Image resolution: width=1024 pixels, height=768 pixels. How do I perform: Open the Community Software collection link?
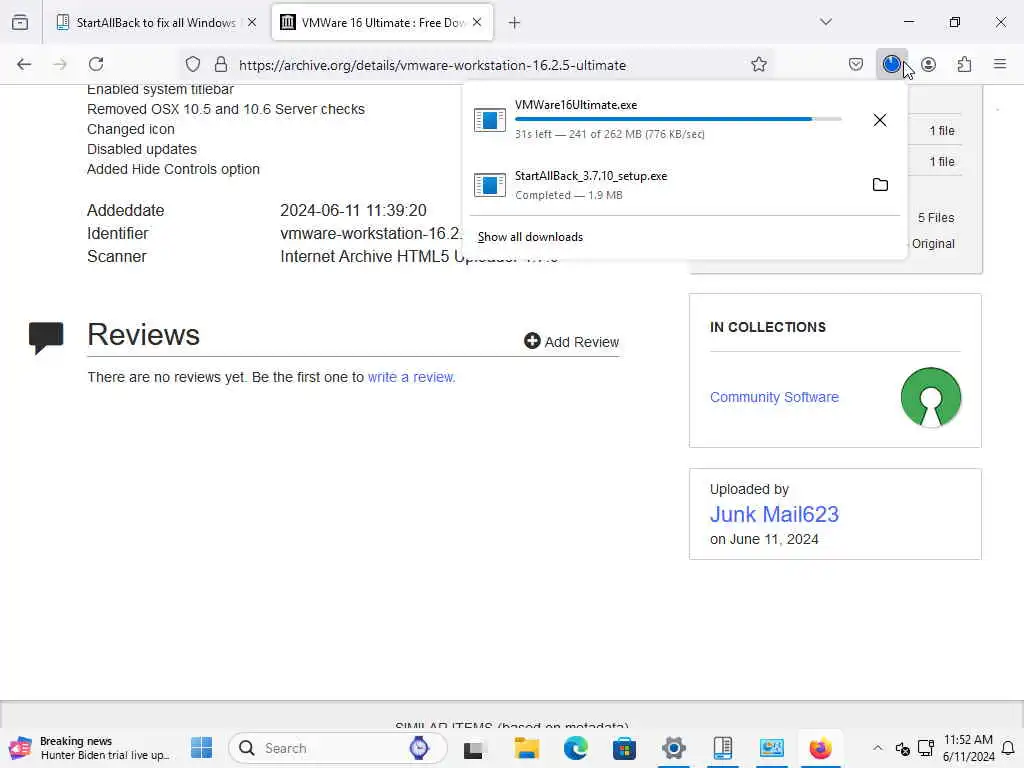point(774,397)
